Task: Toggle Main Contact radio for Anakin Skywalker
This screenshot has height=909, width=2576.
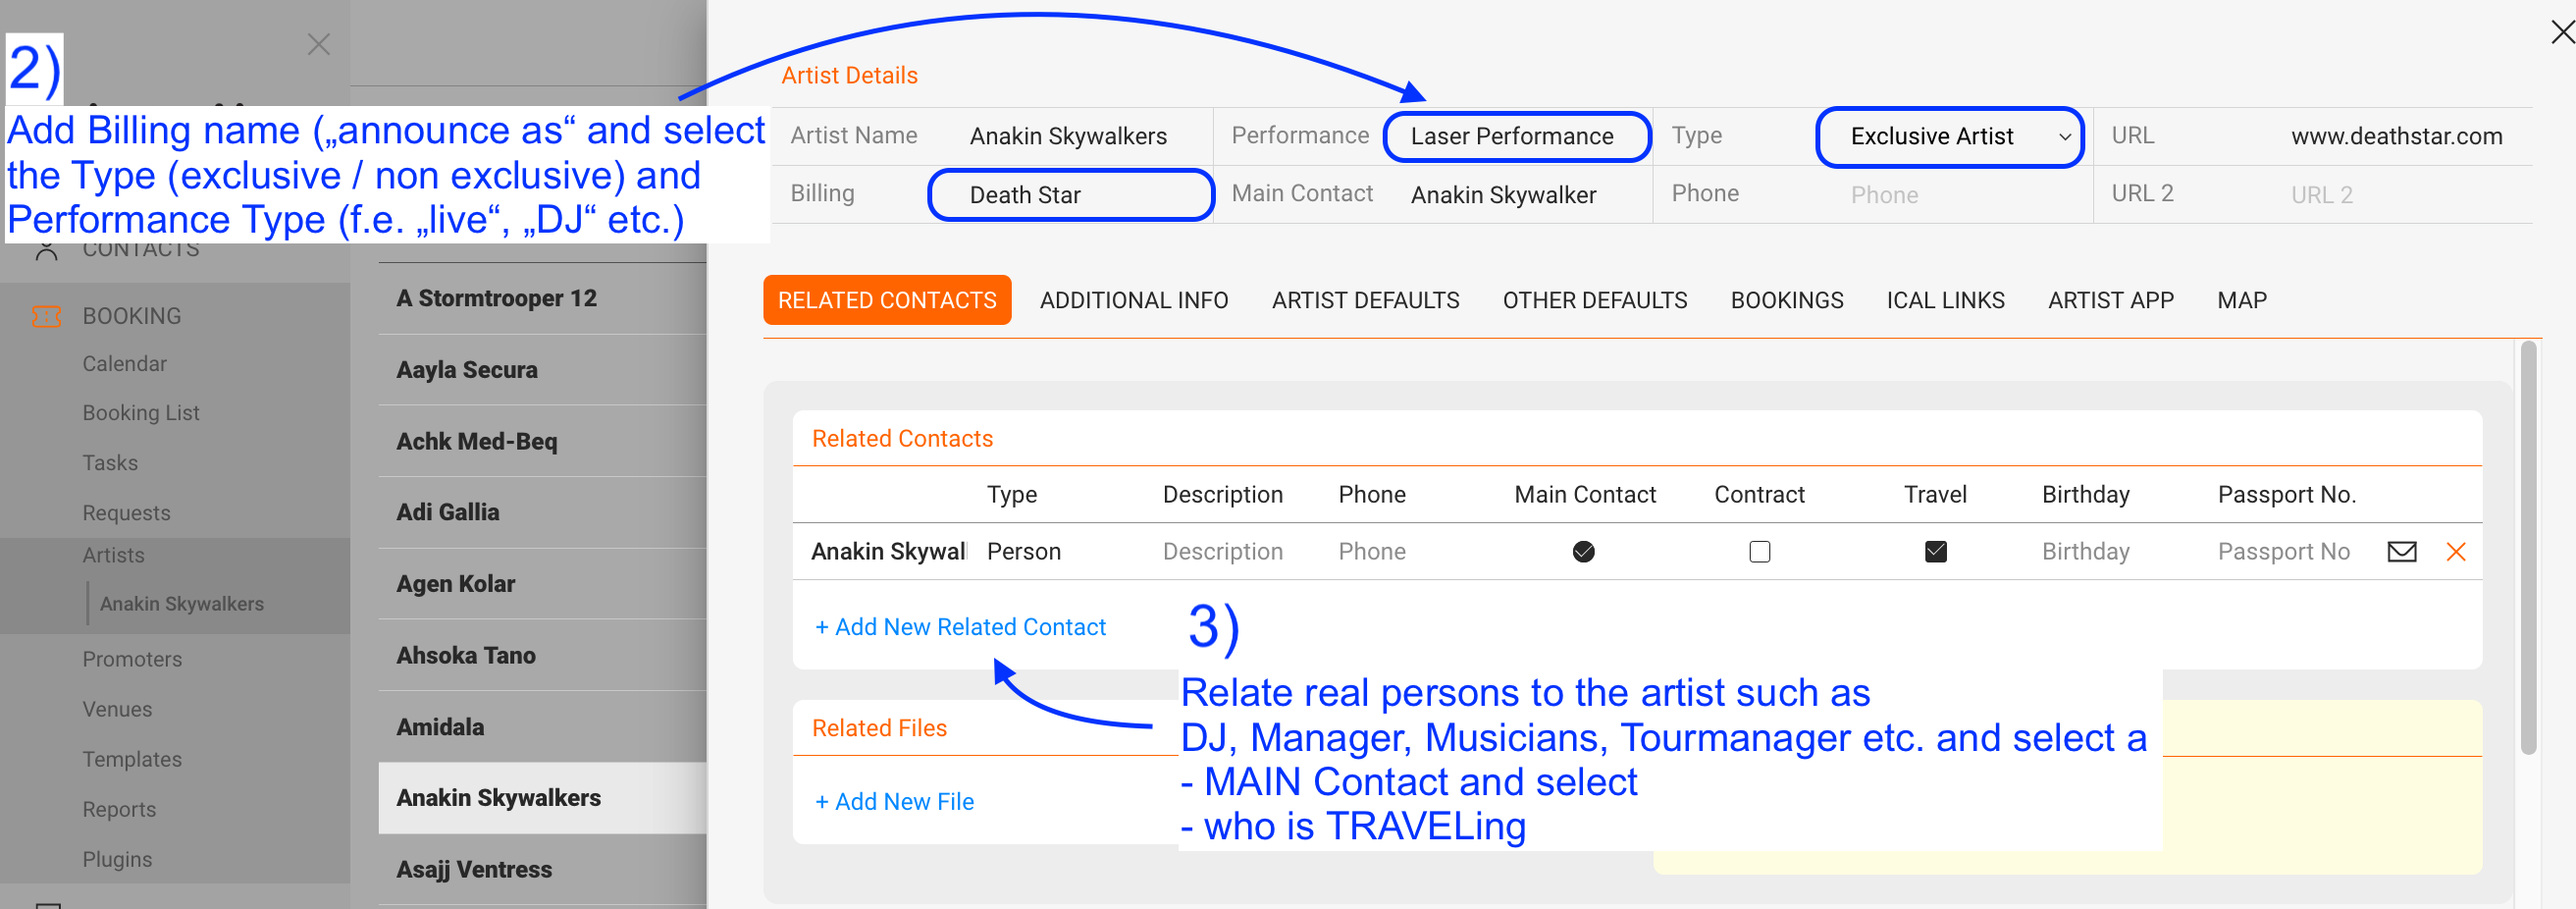Action: pyautogui.click(x=1583, y=551)
